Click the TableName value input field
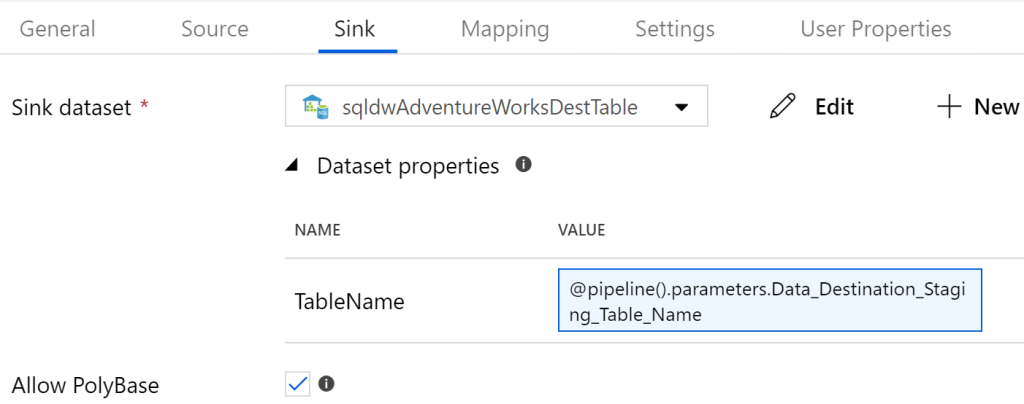The height and width of the screenshot is (404, 1024). coord(769,300)
